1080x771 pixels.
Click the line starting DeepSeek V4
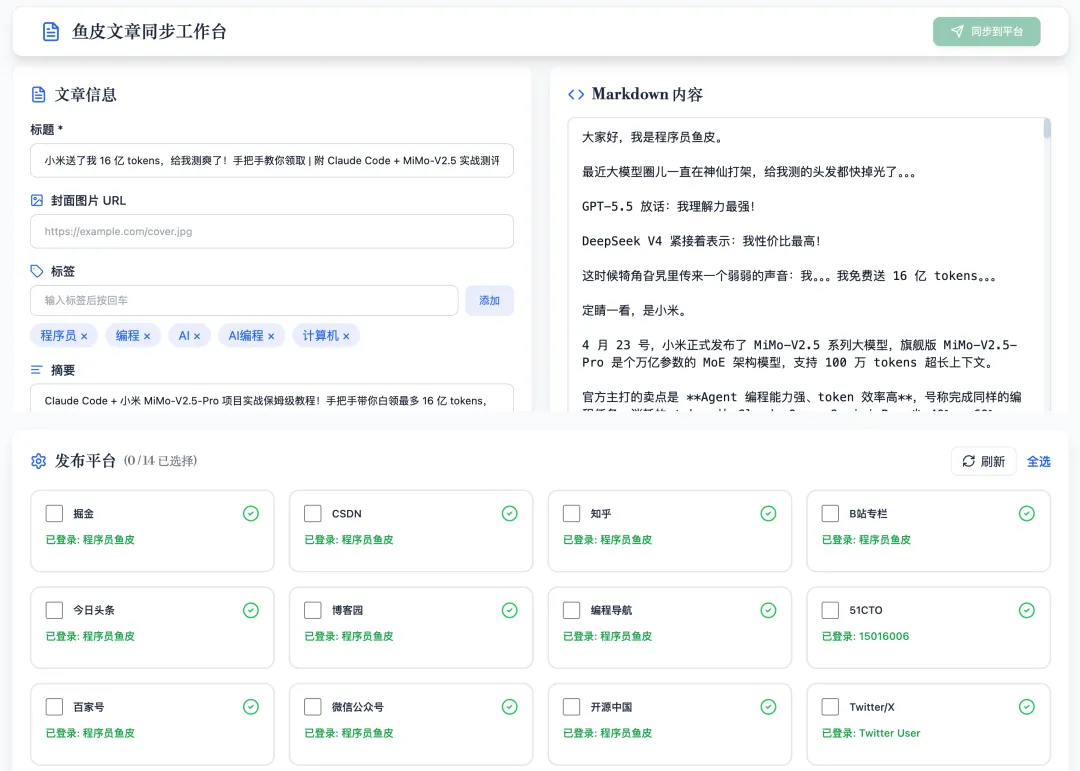[x=702, y=241]
